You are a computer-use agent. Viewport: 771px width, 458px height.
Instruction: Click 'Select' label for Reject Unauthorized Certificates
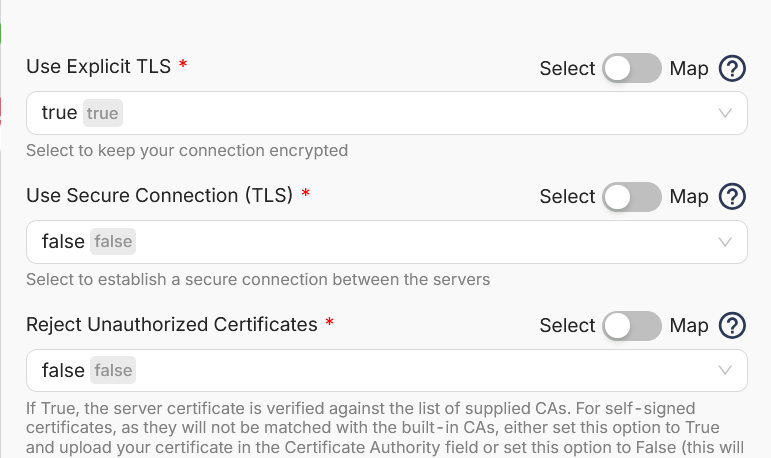(567, 326)
